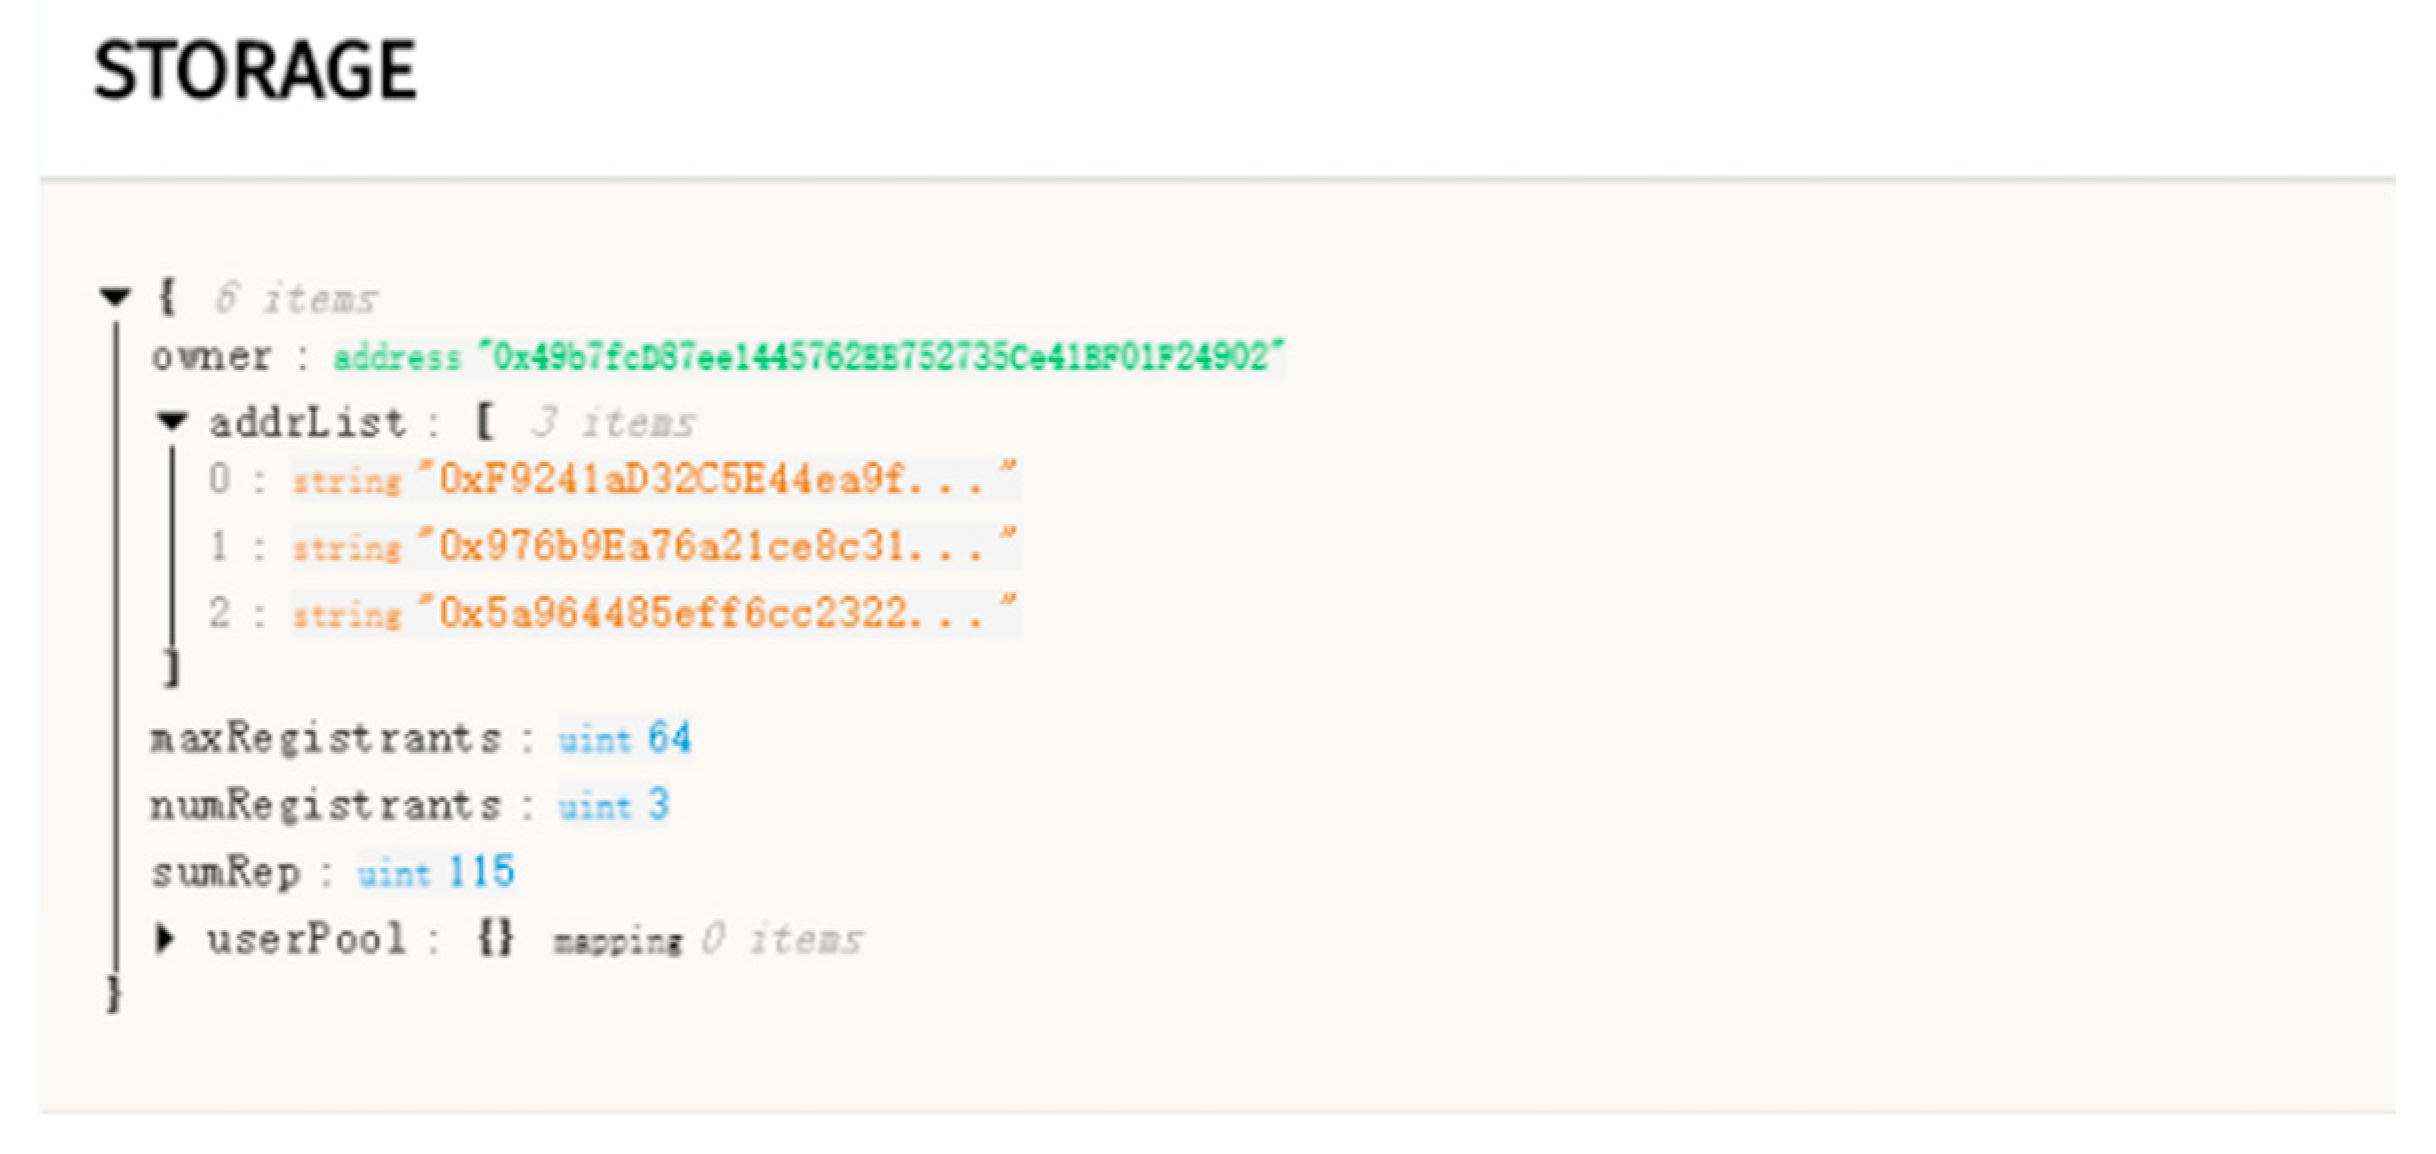Click the sumRep key label
2436x1154 pixels.
(226, 872)
